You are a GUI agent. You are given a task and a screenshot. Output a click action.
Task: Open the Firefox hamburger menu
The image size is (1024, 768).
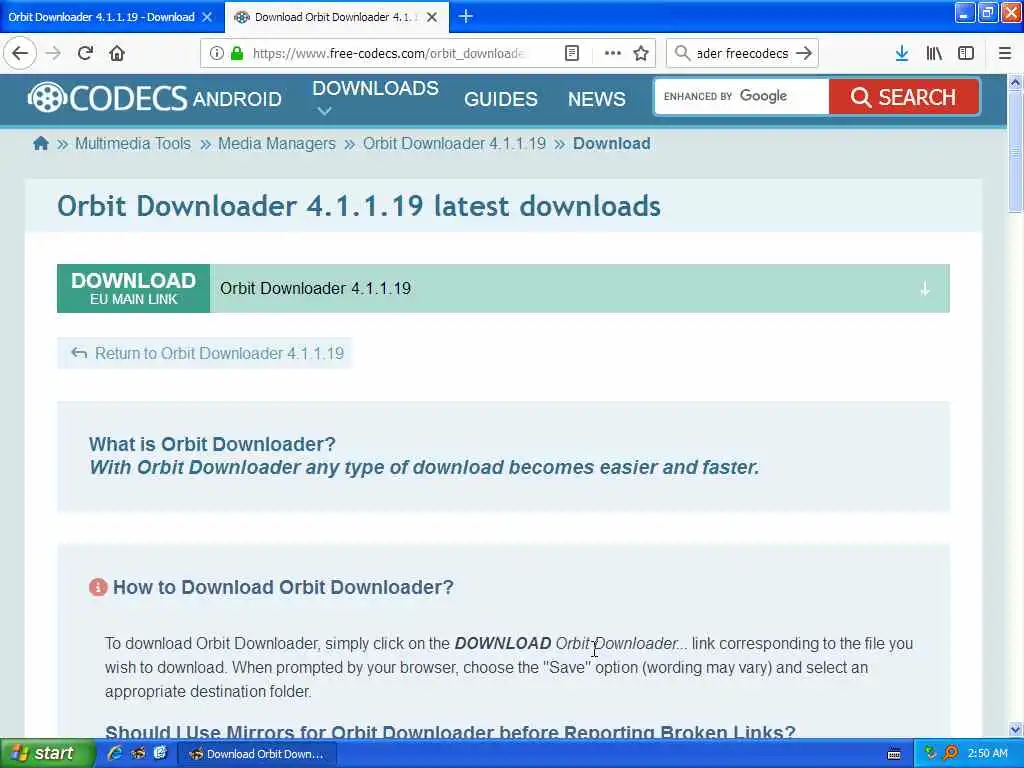pos(1004,54)
